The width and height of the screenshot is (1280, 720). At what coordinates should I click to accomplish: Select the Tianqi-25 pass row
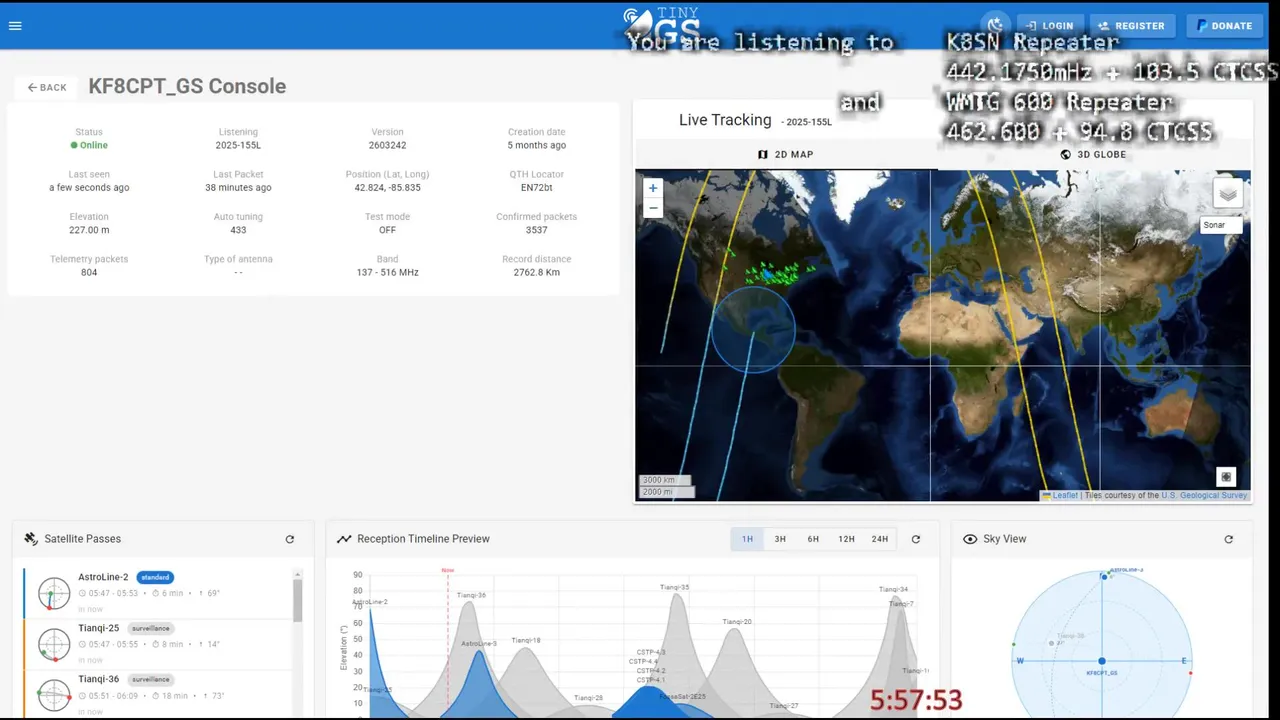(158, 643)
